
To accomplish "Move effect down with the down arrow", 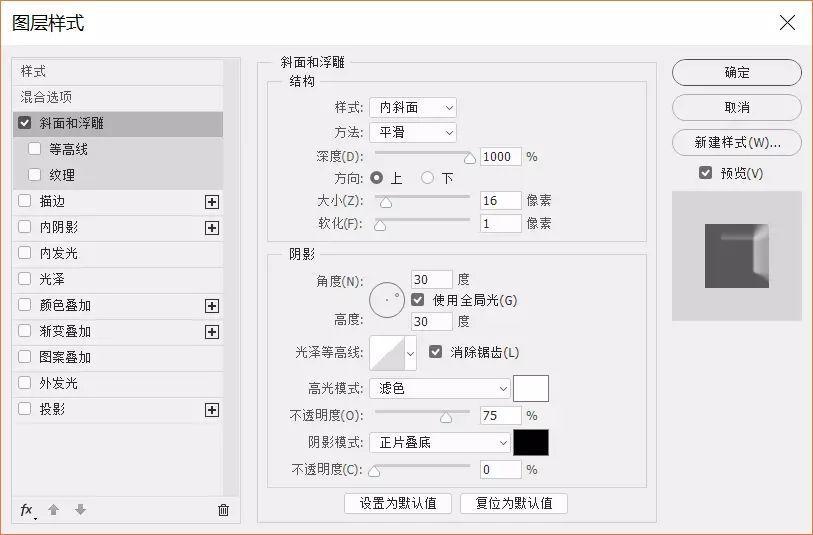I will tap(80, 510).
